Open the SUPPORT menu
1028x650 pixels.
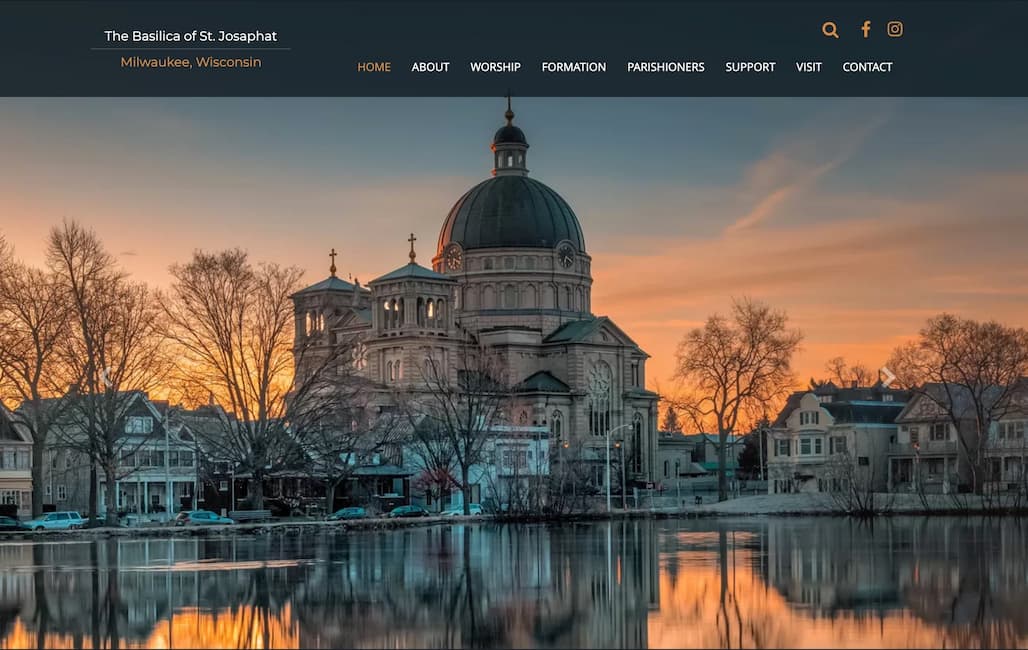pos(750,67)
